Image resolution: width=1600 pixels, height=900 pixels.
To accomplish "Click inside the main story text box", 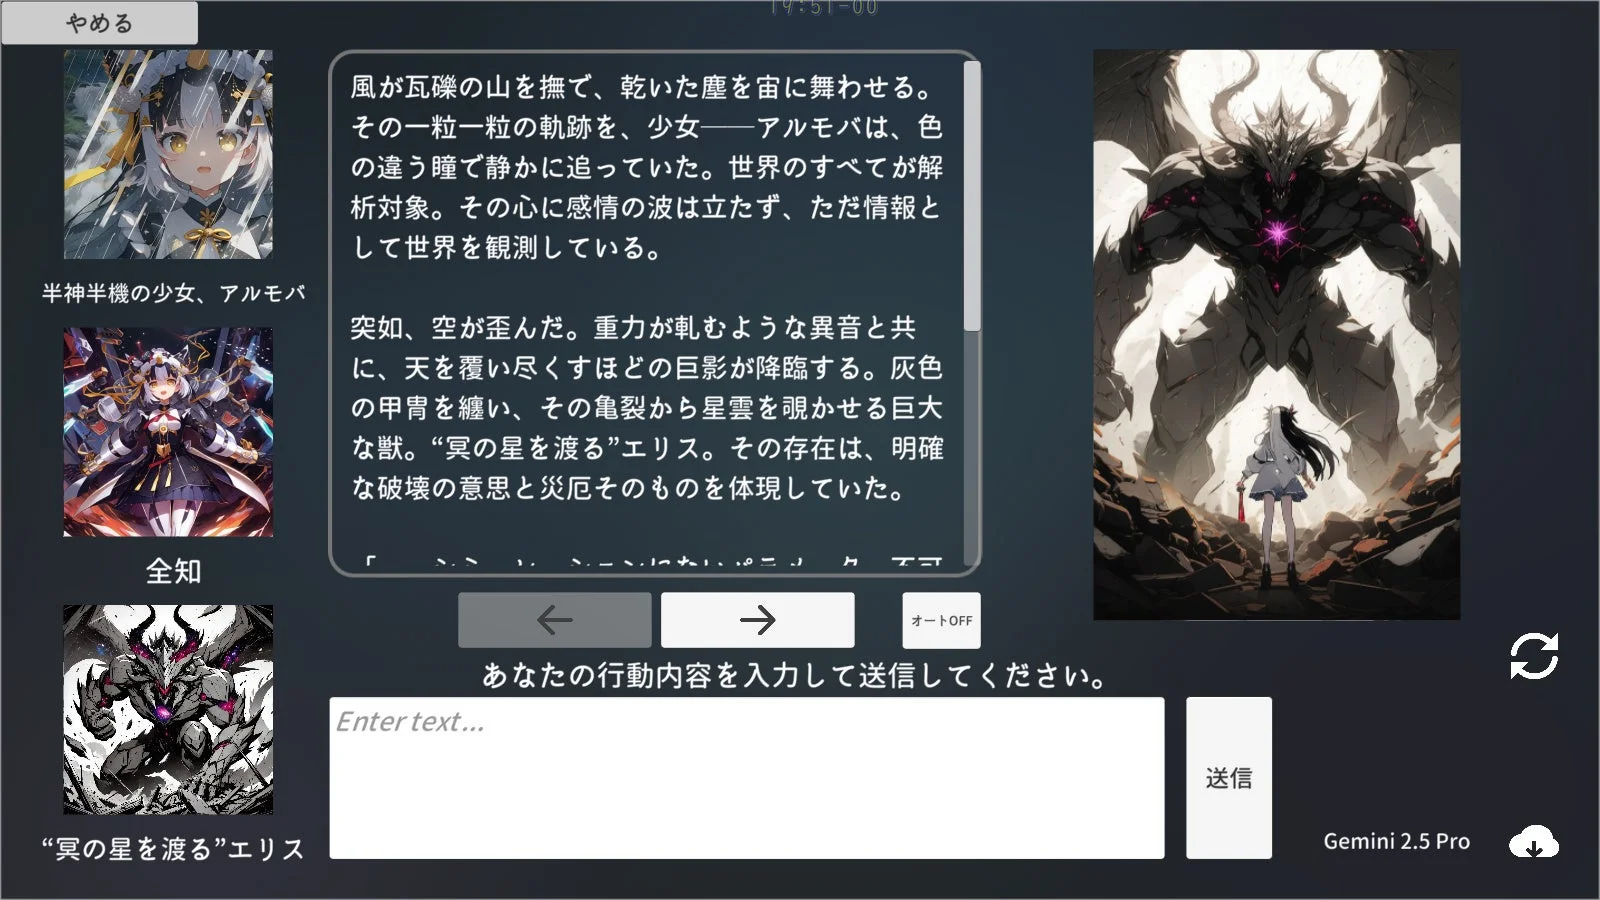I will [x=650, y=300].
